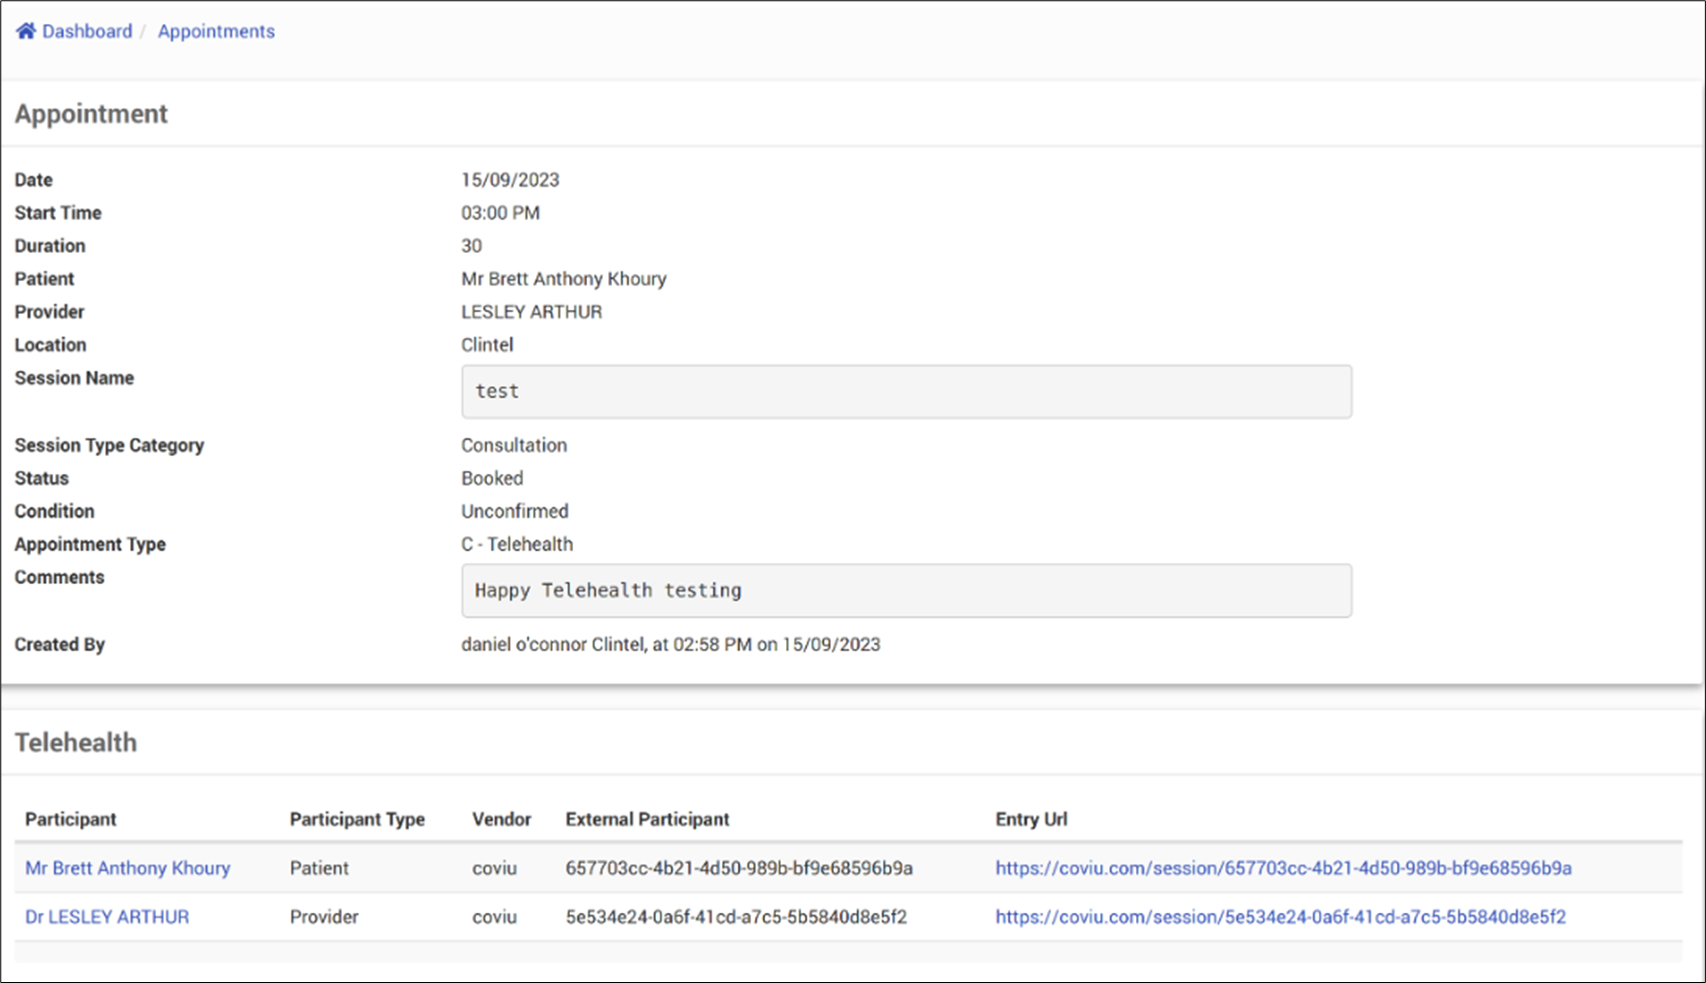
Task: Click the patient's external participant ID text
Action: pyautogui.click(x=739, y=868)
